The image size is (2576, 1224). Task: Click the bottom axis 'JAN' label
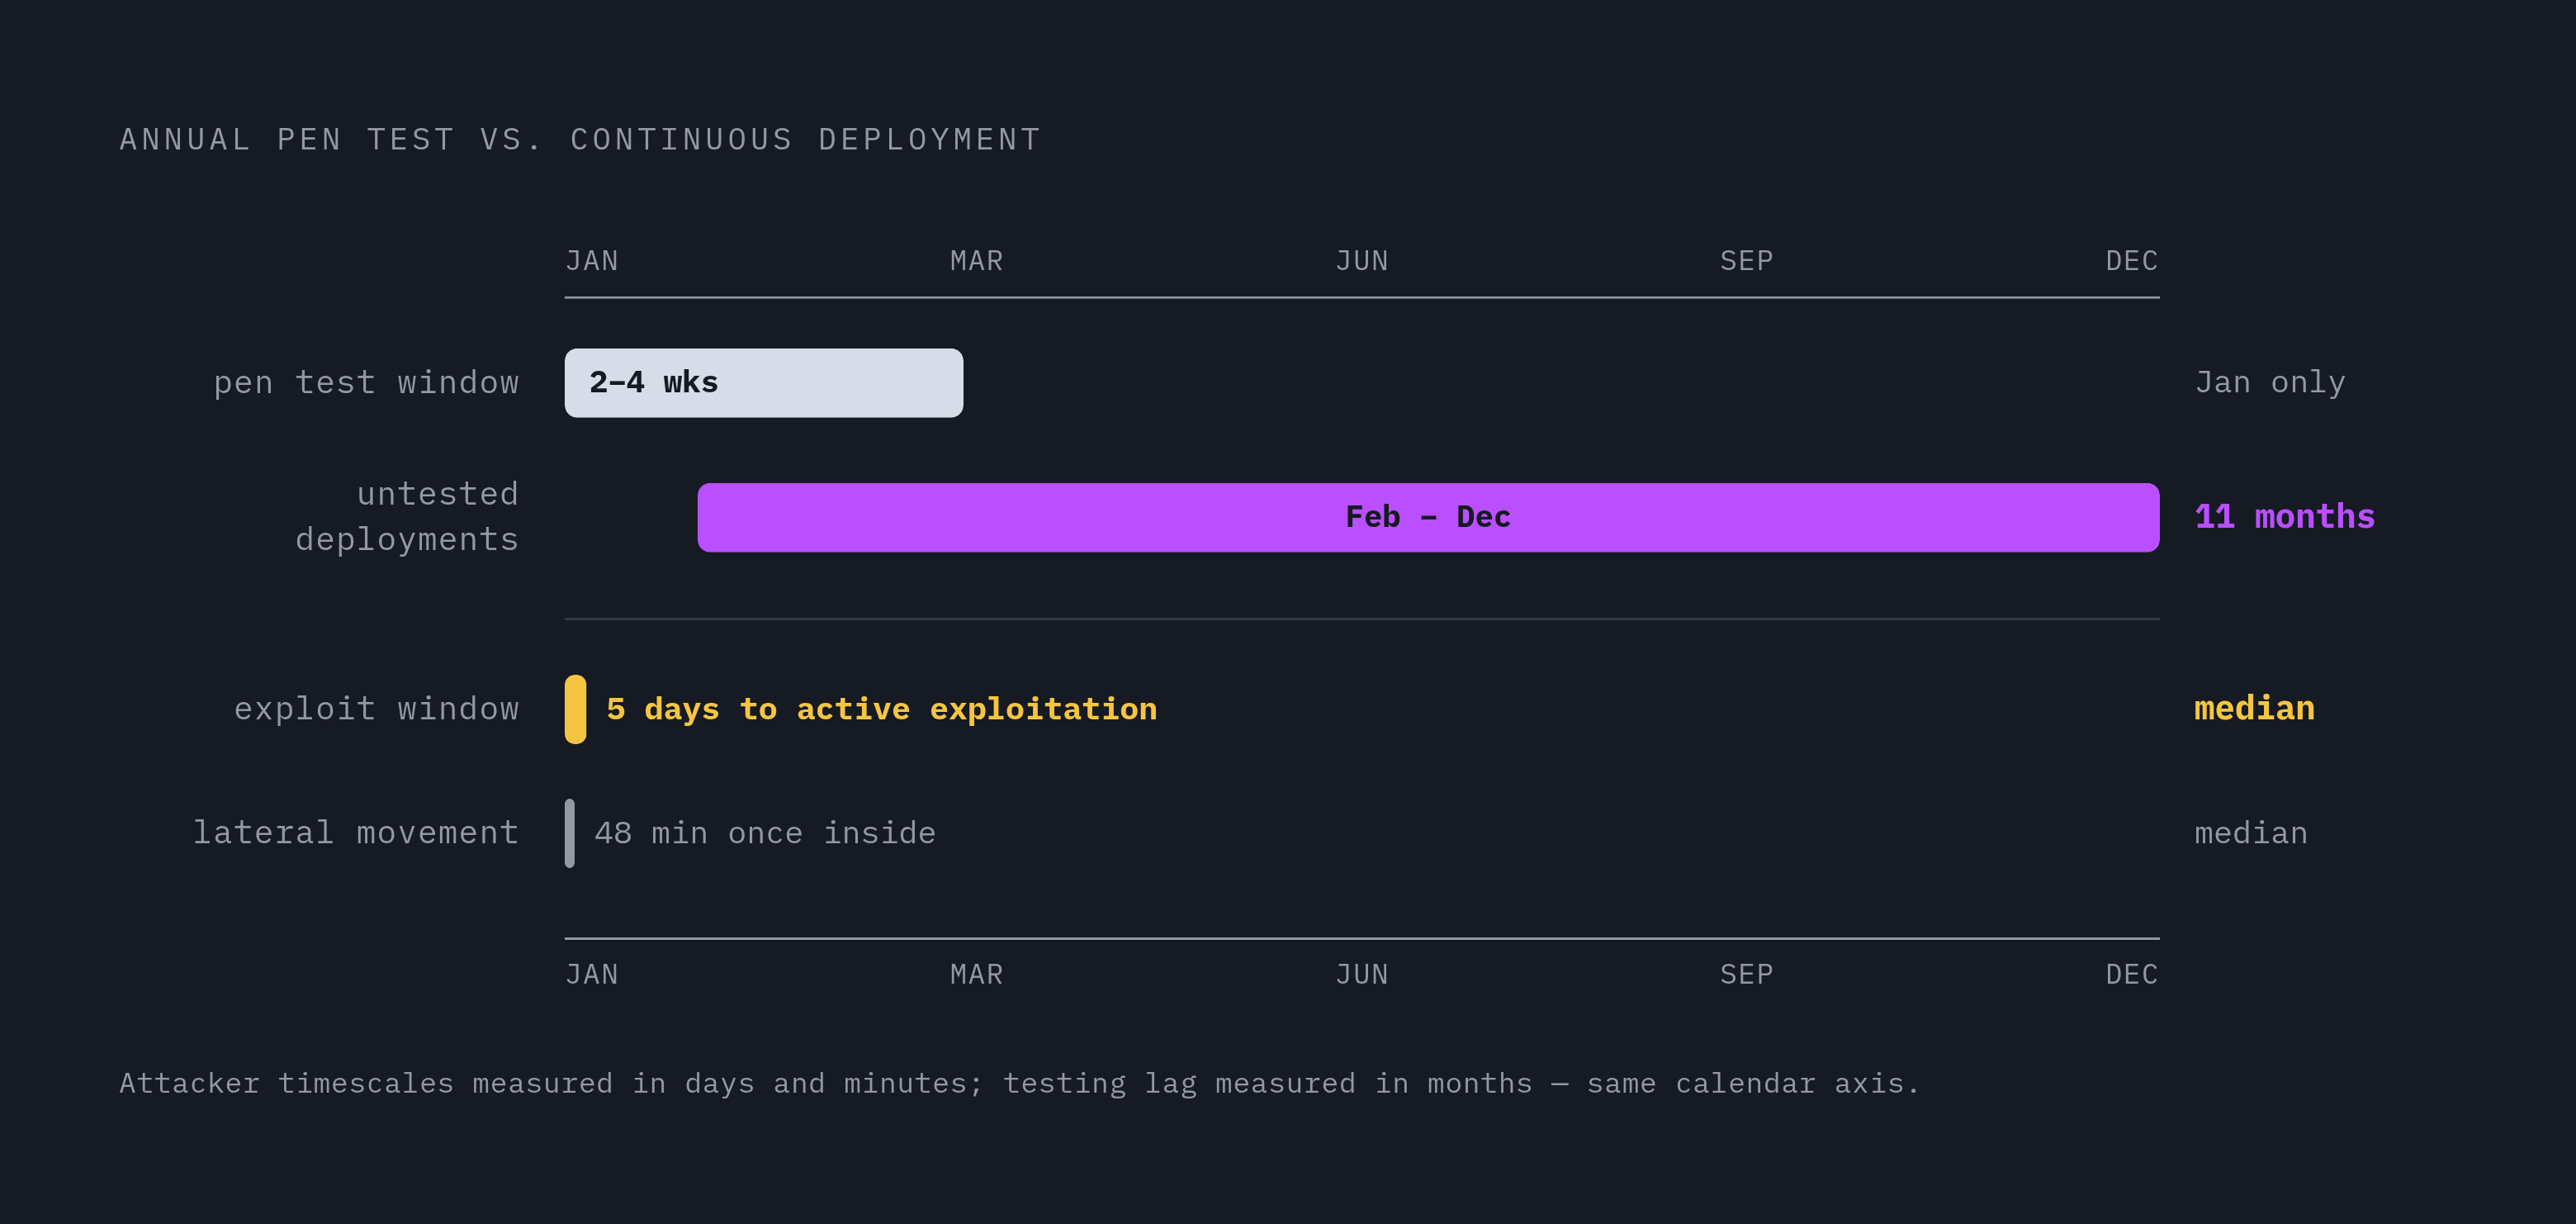(x=592, y=975)
